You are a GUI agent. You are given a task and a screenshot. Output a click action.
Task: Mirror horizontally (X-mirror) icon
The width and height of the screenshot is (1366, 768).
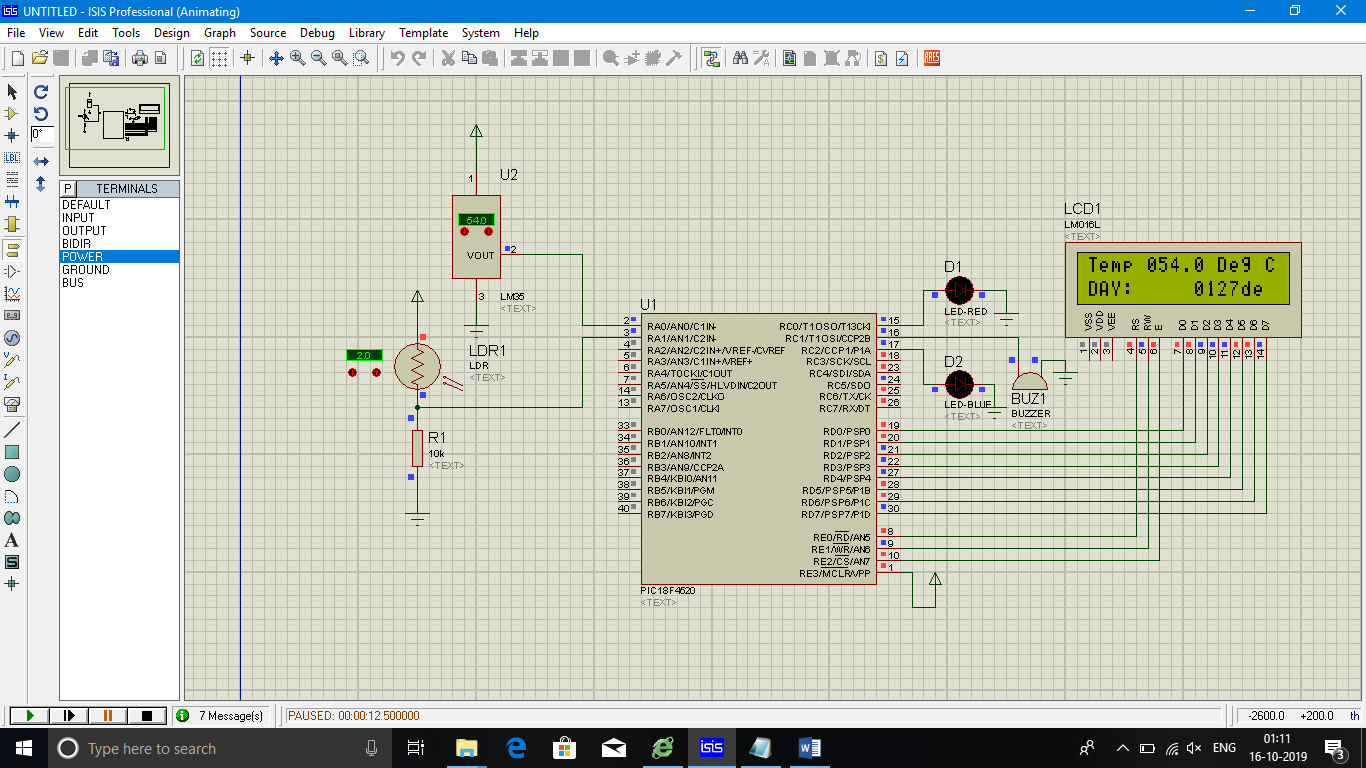(x=41, y=161)
